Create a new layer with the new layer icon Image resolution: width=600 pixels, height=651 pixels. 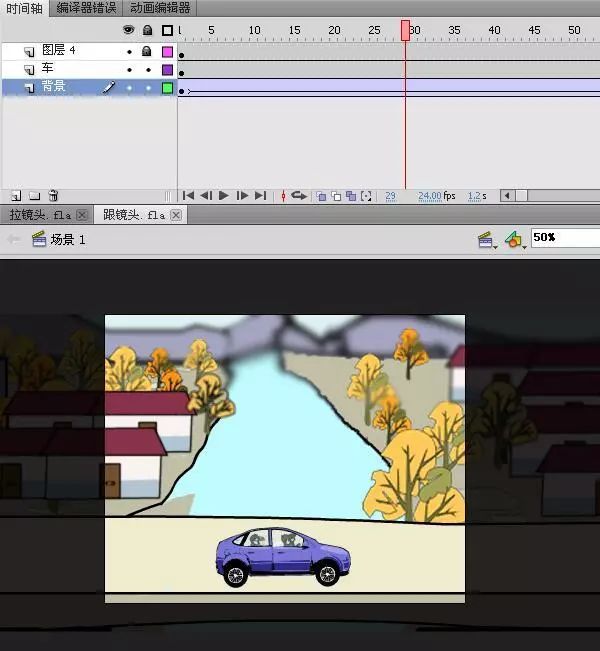pyautogui.click(x=16, y=196)
